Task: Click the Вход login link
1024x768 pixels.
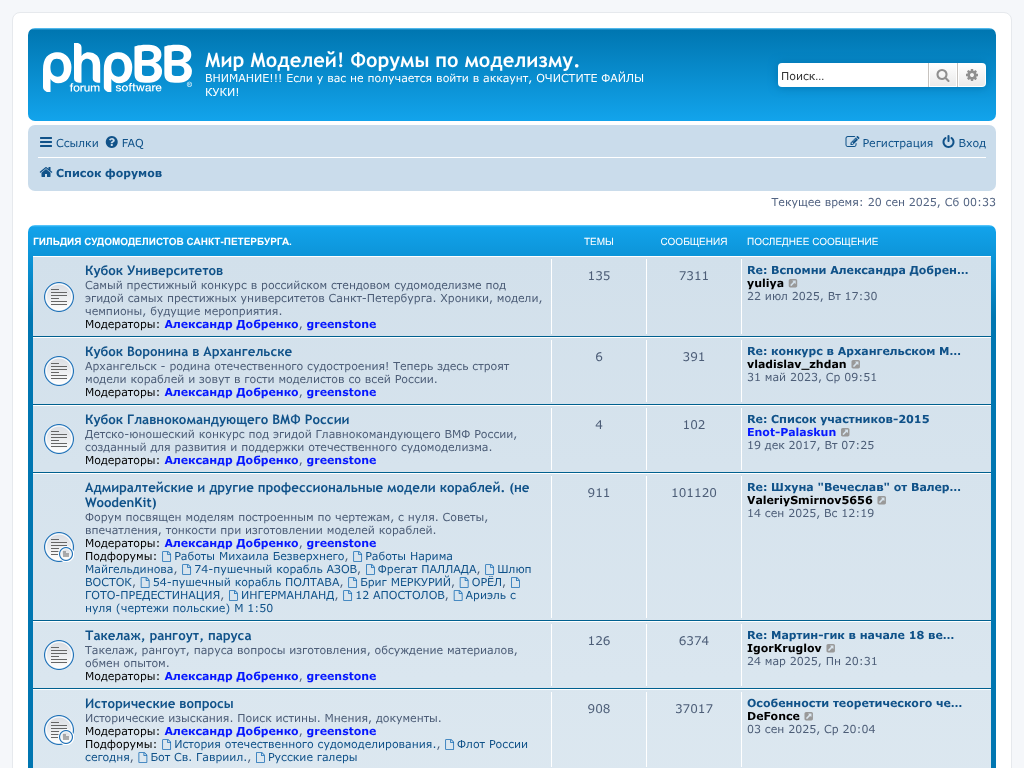Action: [964, 143]
